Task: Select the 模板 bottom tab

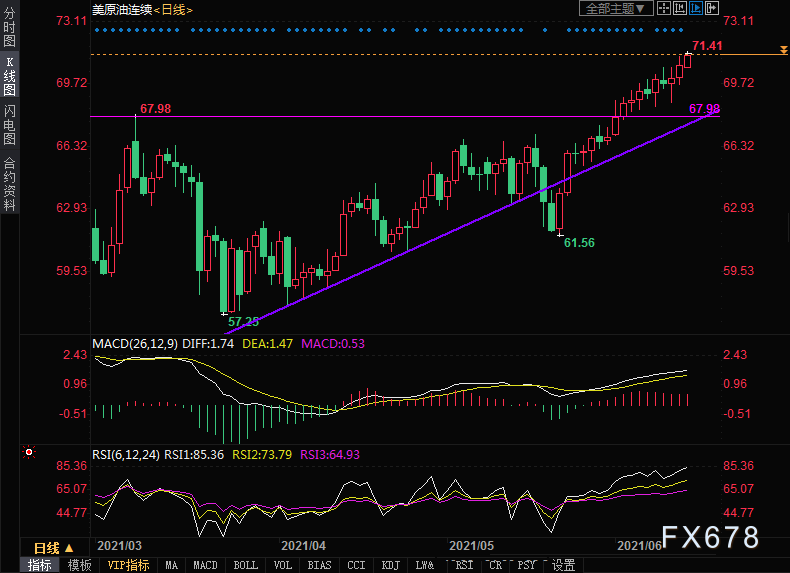Action: coord(79,565)
